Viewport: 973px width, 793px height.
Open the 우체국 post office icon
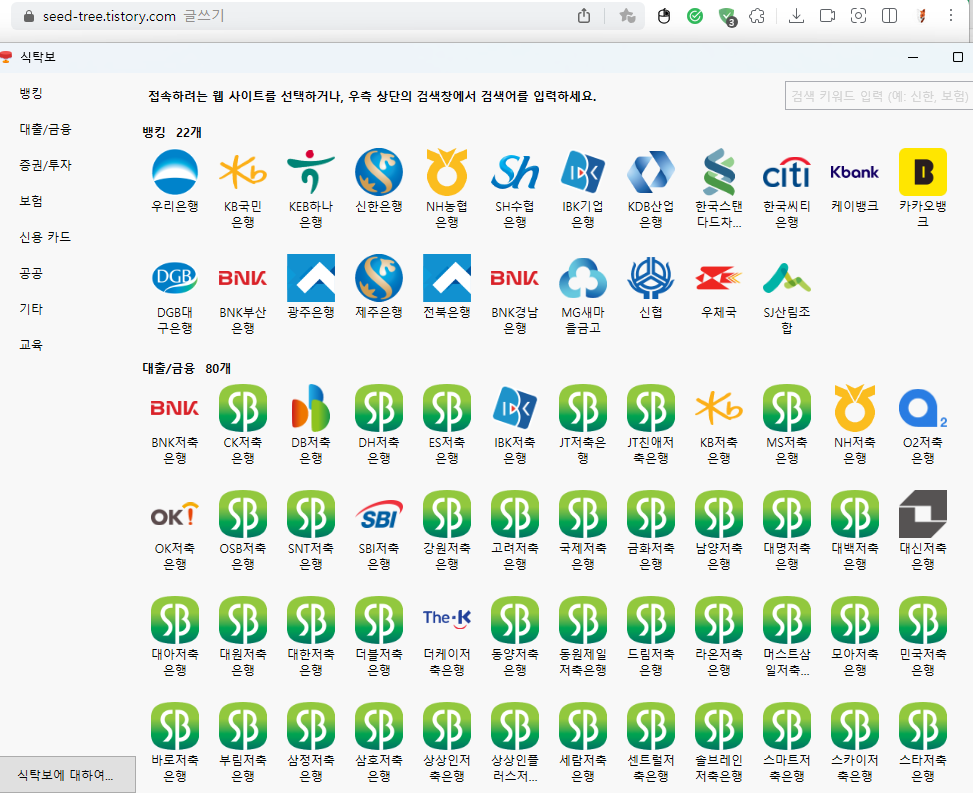pyautogui.click(x=719, y=278)
